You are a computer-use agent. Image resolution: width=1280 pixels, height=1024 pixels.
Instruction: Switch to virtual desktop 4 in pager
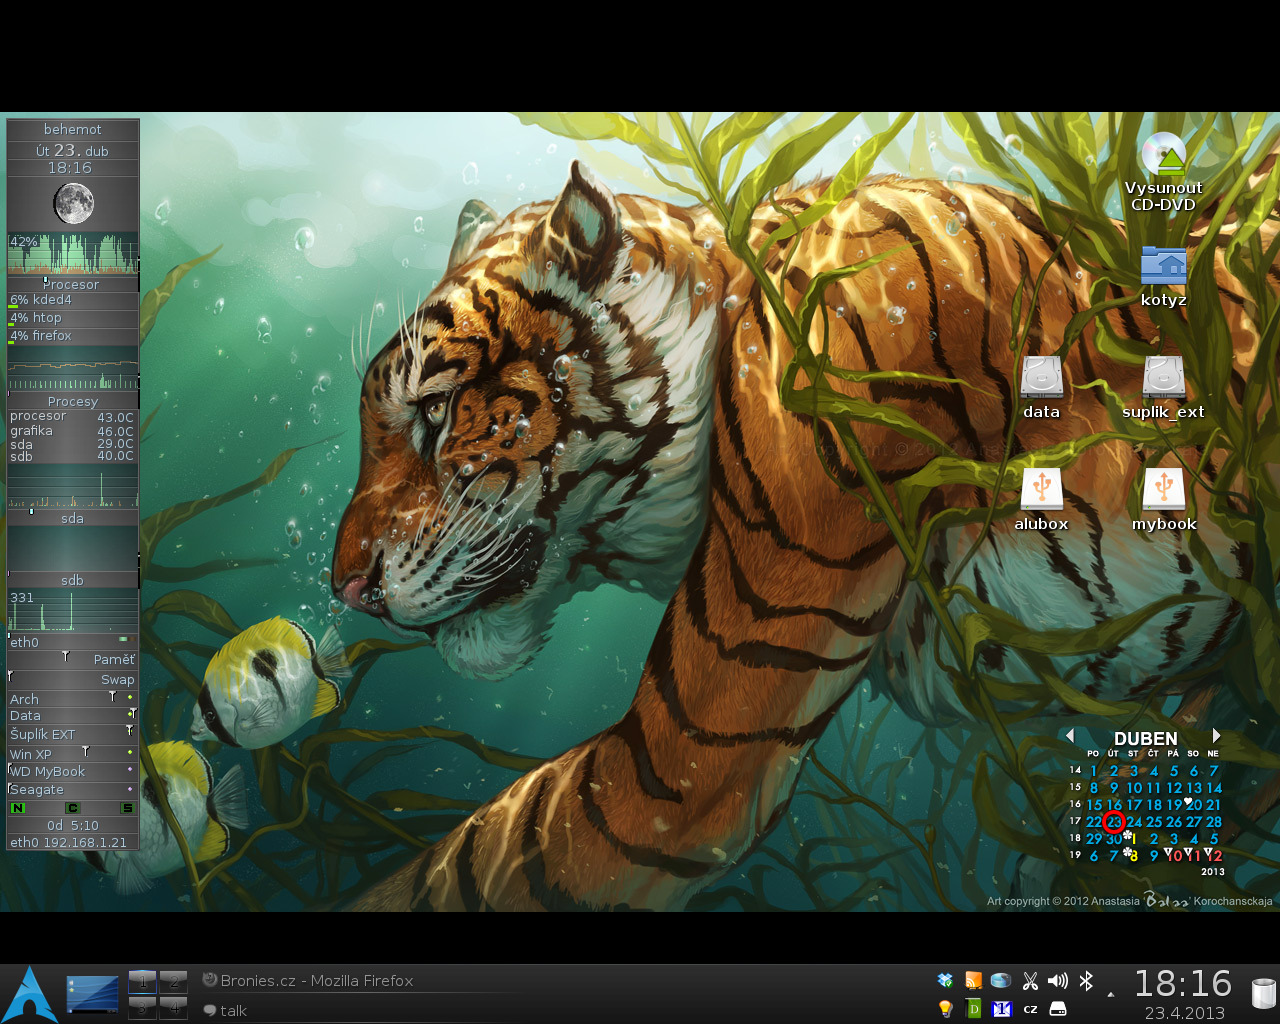[173, 1006]
